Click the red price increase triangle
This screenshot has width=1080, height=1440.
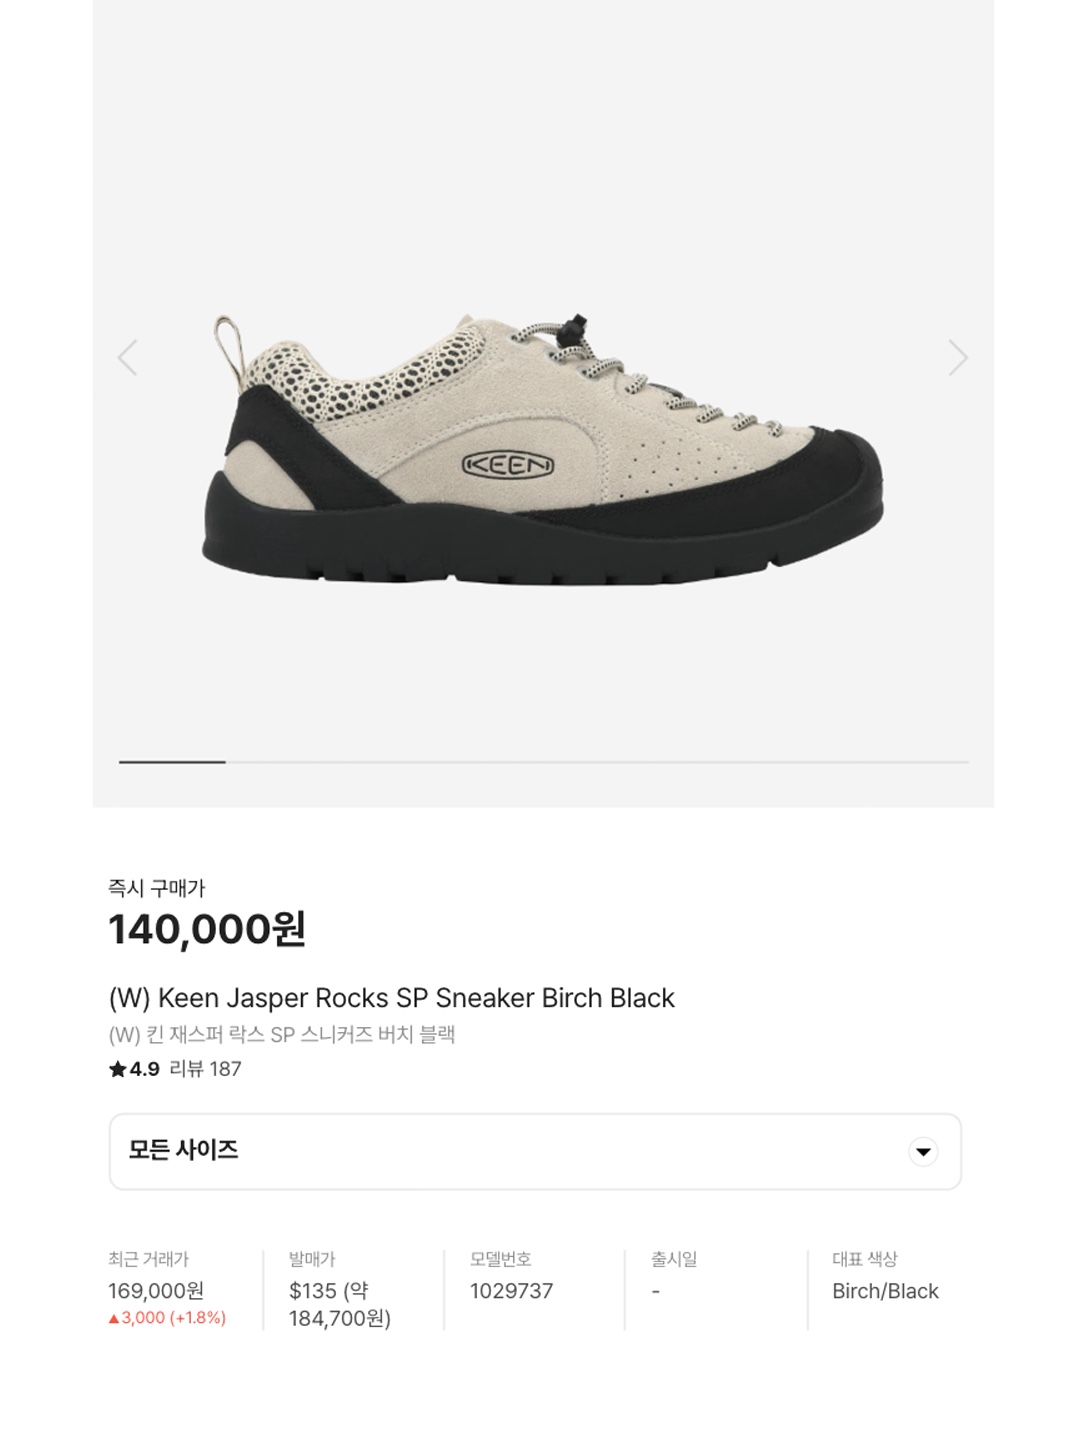[113, 1319]
